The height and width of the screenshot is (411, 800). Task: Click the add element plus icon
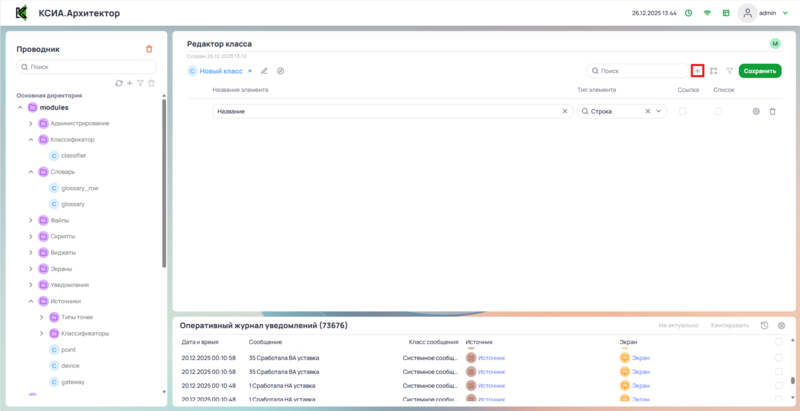[697, 71]
